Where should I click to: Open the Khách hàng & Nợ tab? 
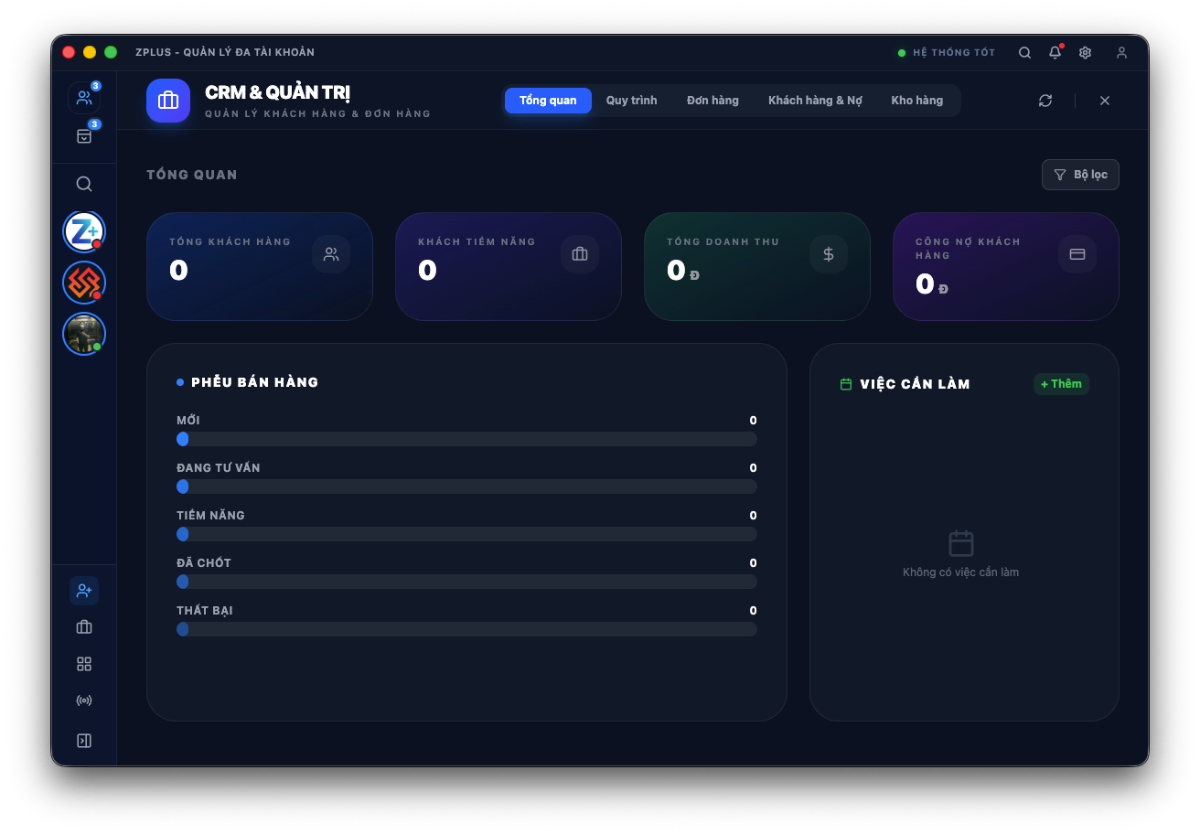point(814,101)
